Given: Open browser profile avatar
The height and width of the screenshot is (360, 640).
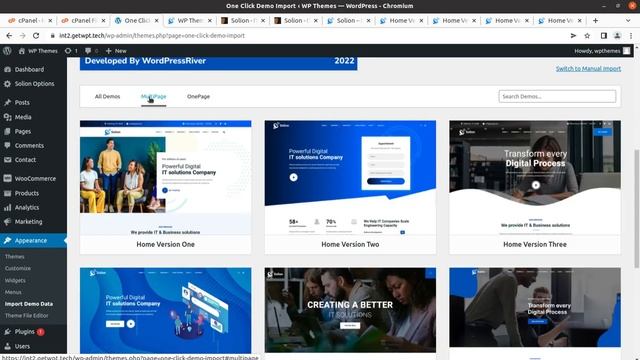Looking at the screenshot, I should [x=617, y=36].
